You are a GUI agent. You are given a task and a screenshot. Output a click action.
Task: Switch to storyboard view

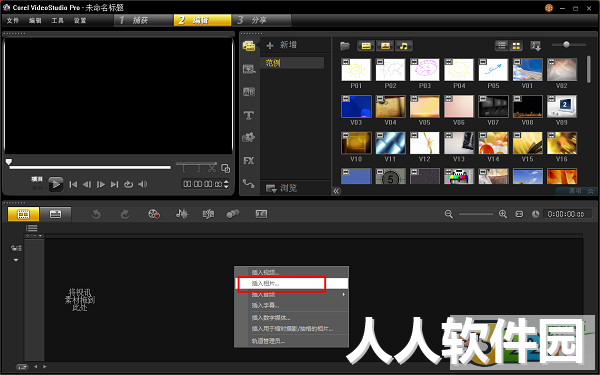[23, 214]
